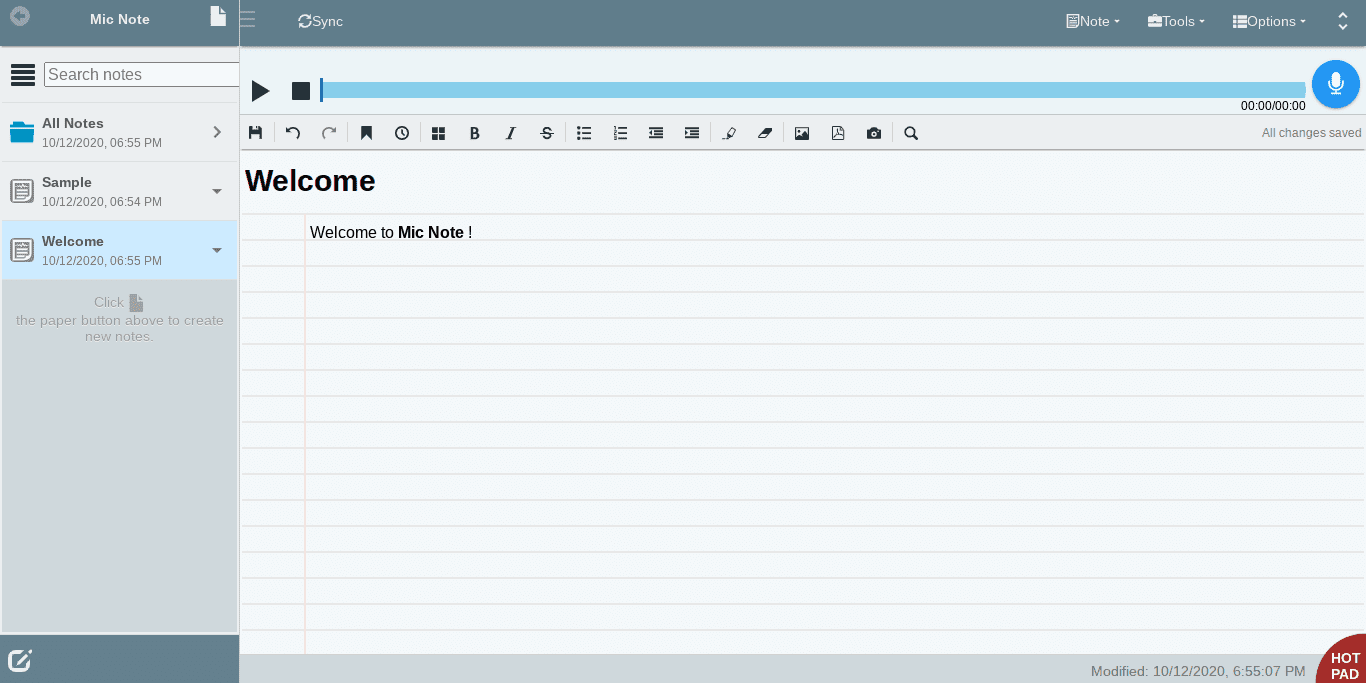This screenshot has width=1366, height=683.
Task: Open the Sample note dropdown arrow
Action: coord(217,191)
